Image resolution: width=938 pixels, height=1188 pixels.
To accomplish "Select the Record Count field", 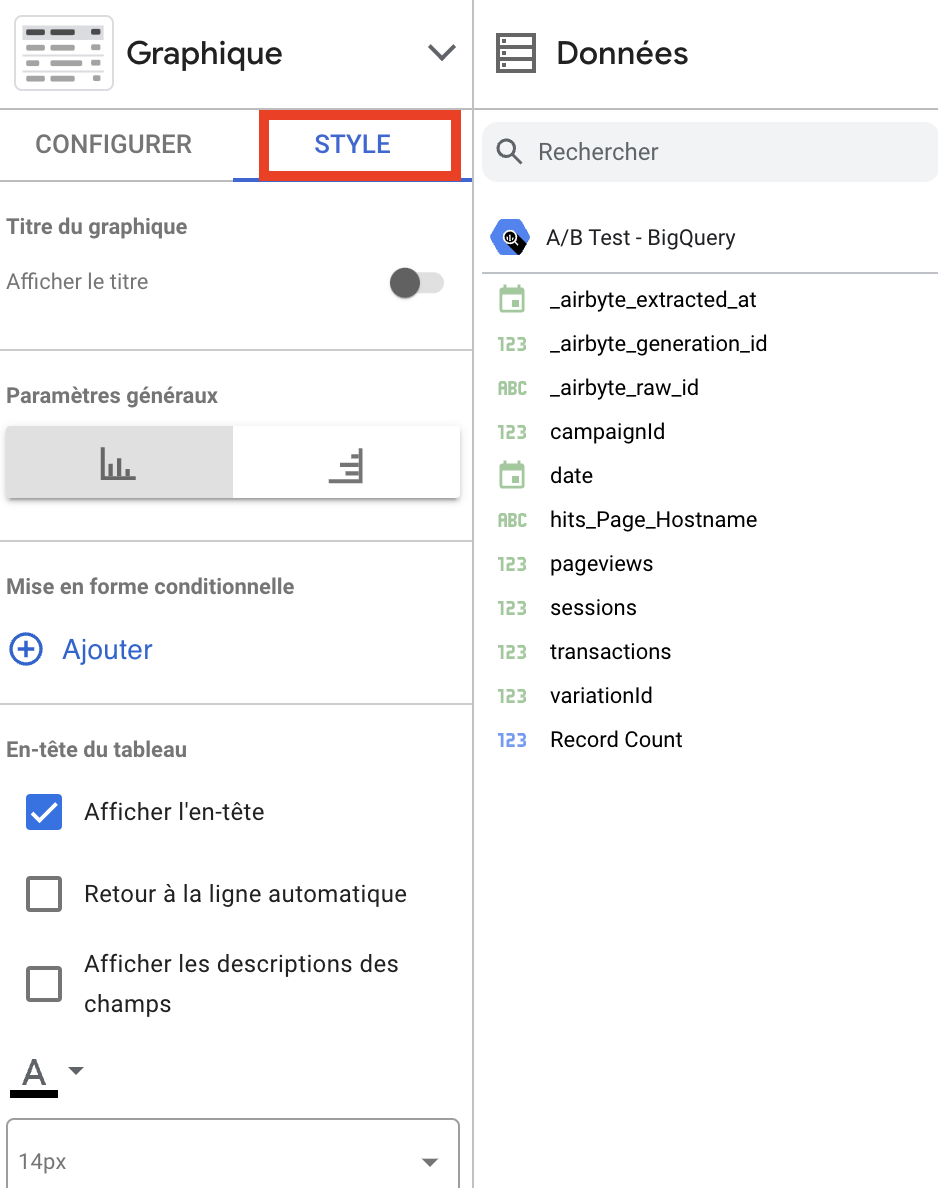I will point(616,739).
